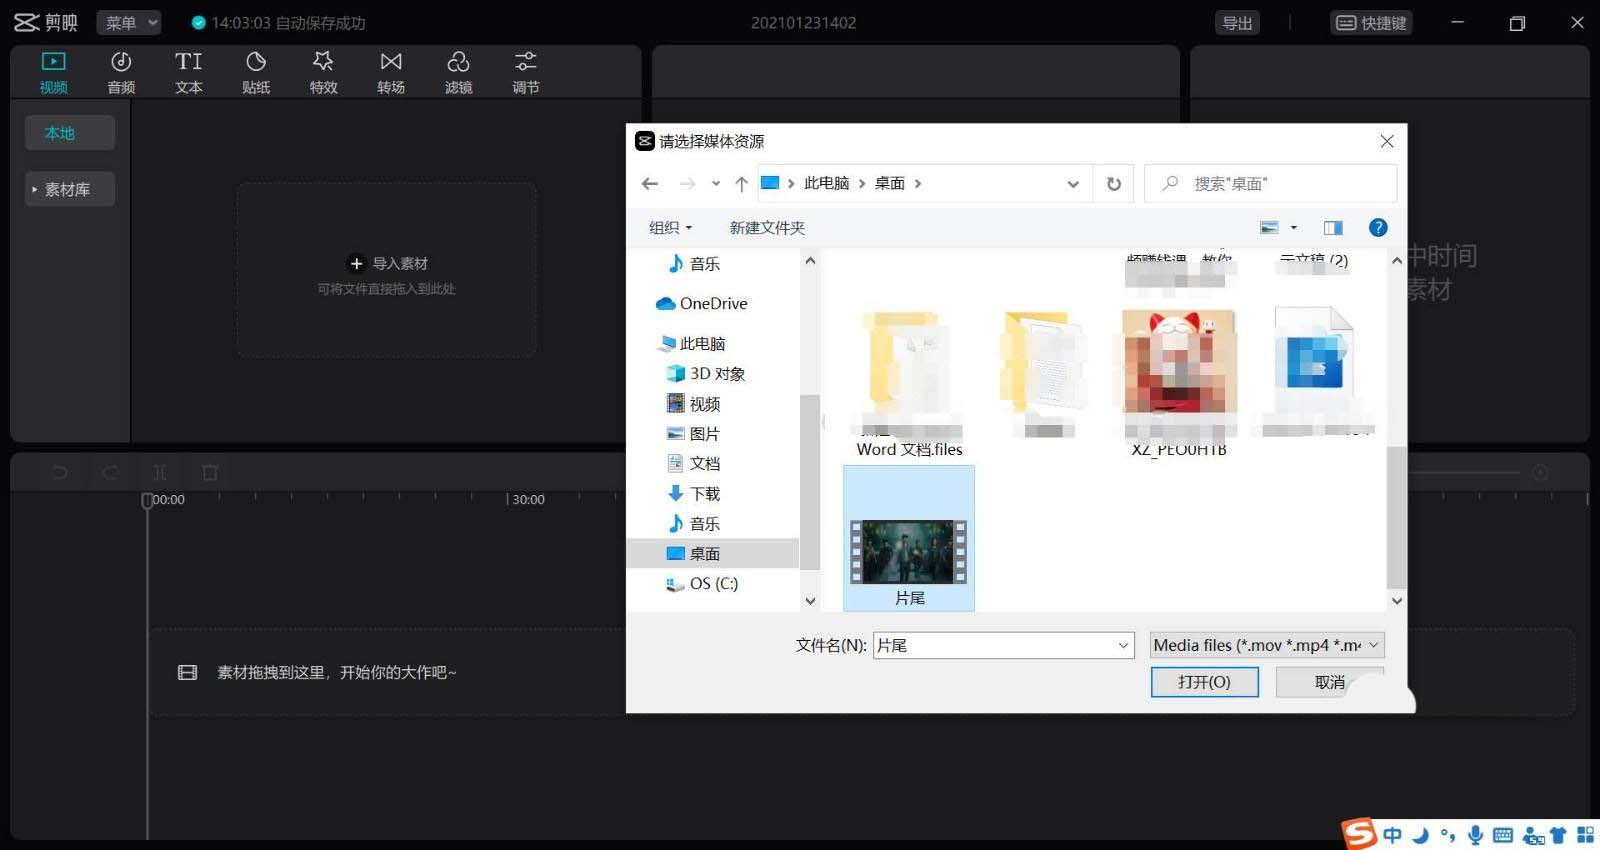
Task: Select the Word 文档.files folder
Action: [909, 385]
